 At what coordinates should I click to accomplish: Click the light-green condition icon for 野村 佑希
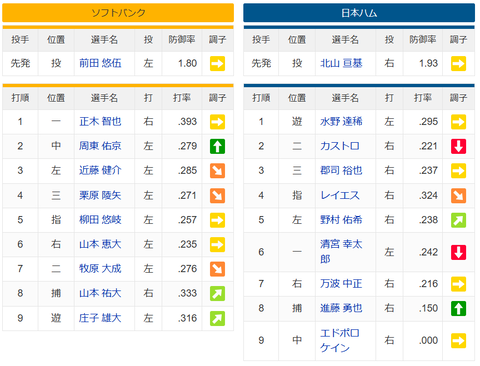point(458,220)
